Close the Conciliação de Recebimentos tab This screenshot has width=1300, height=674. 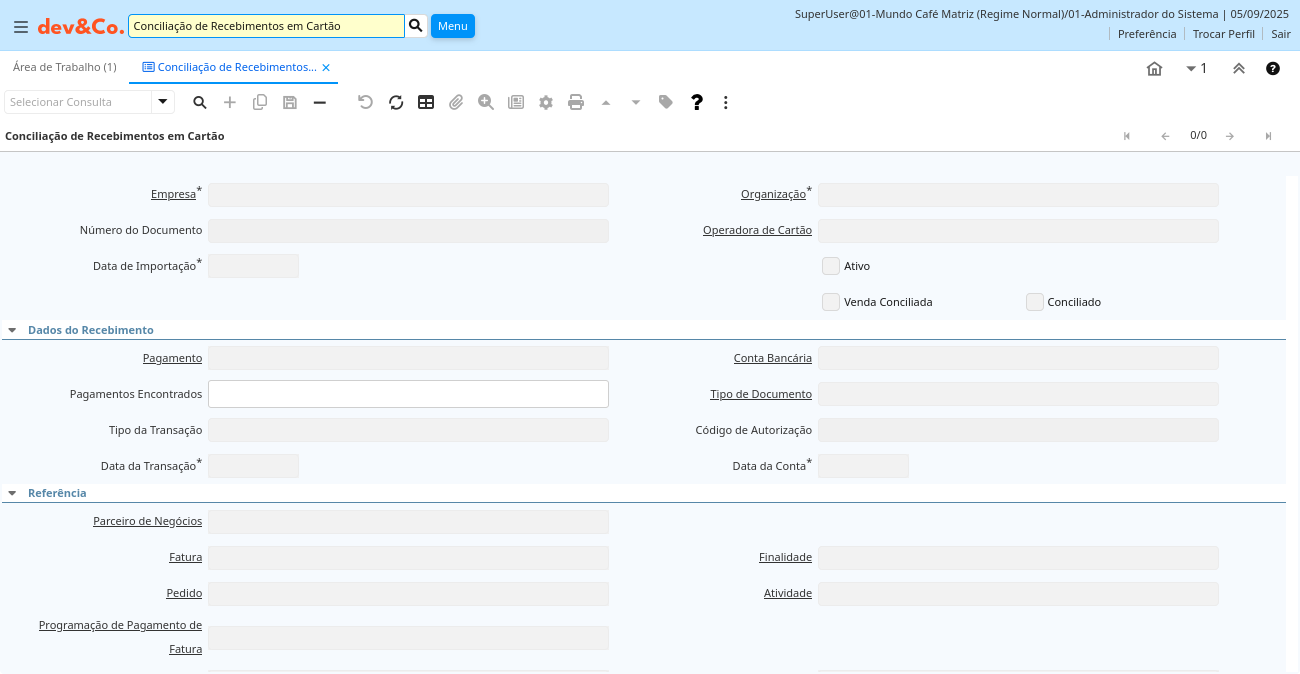click(x=326, y=68)
